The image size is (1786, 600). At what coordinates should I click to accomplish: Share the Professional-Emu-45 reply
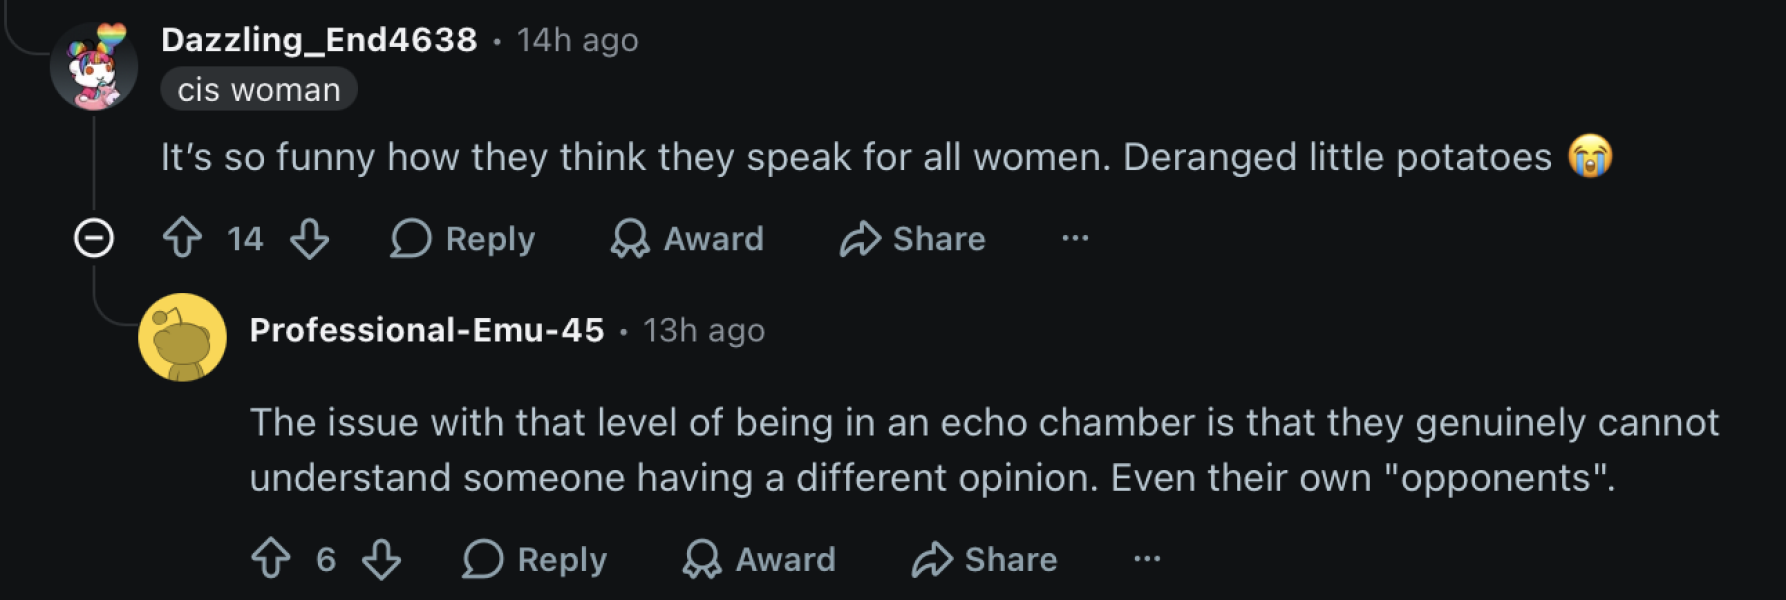984,559
